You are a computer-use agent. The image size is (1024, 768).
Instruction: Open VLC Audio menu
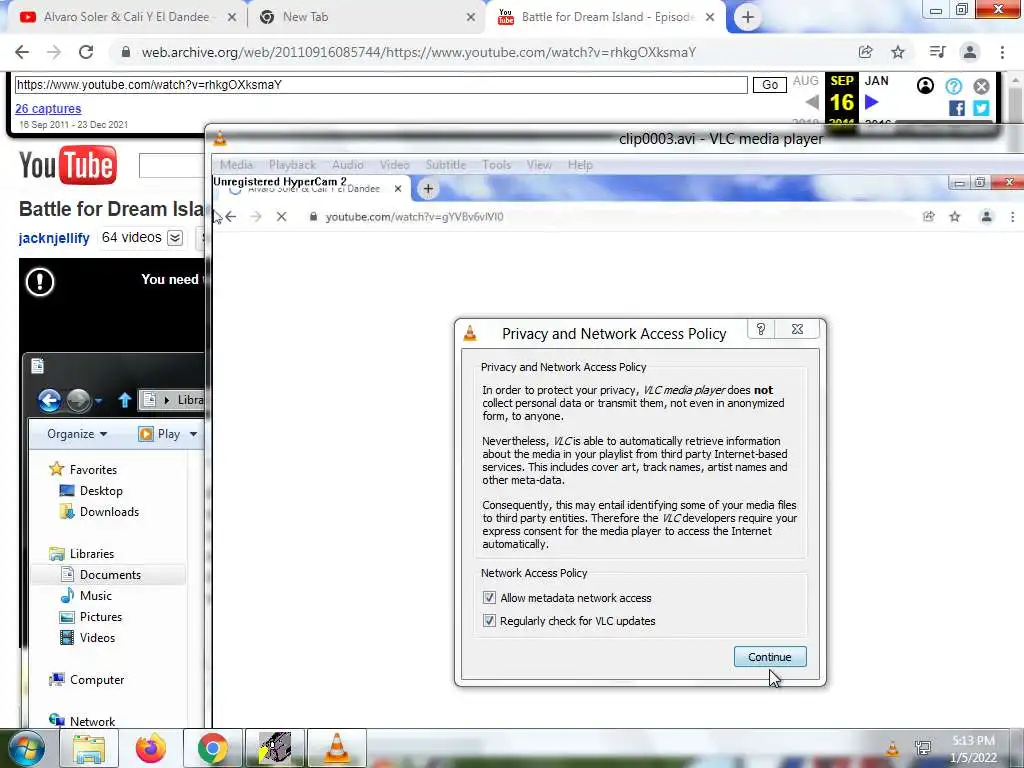click(347, 165)
